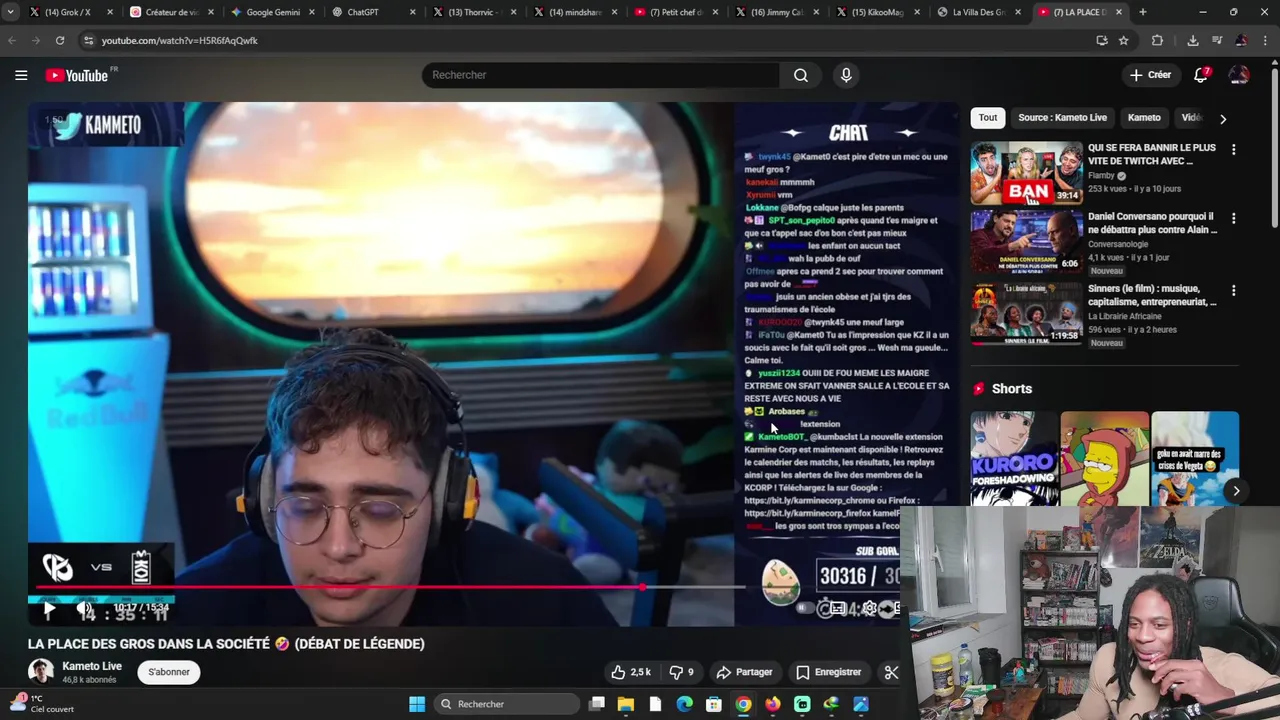Open Microsoft Edge from the taskbar
This screenshot has height=720, width=1280.
click(x=685, y=704)
